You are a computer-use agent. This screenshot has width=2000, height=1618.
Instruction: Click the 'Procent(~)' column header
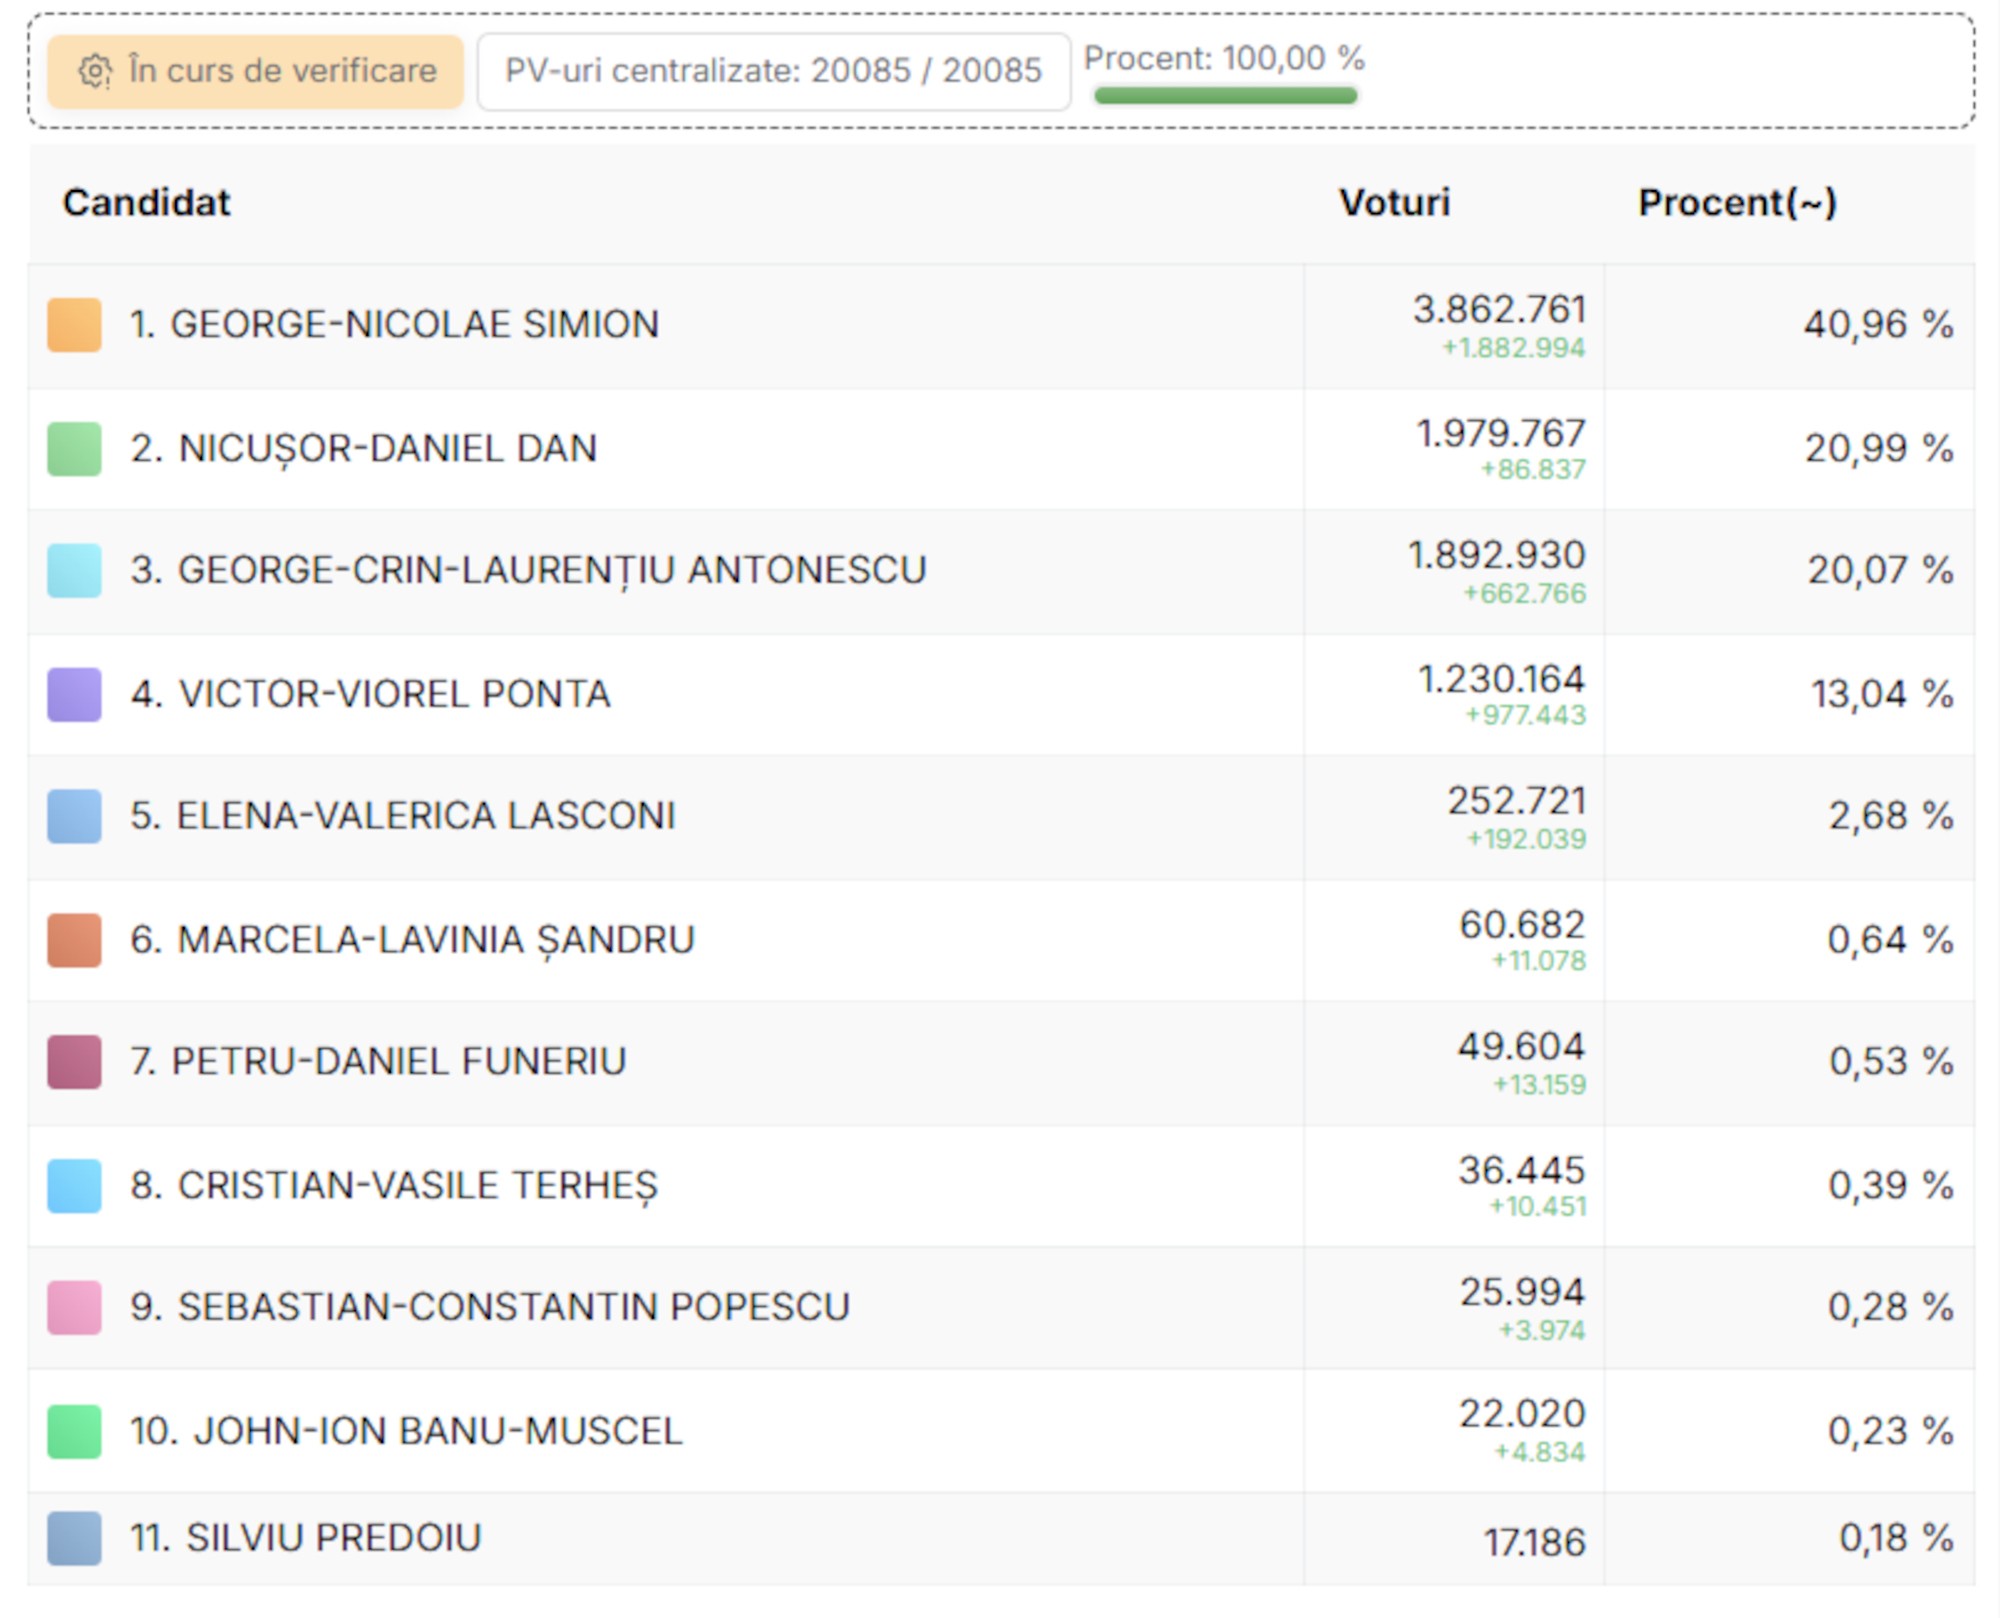point(1737,203)
